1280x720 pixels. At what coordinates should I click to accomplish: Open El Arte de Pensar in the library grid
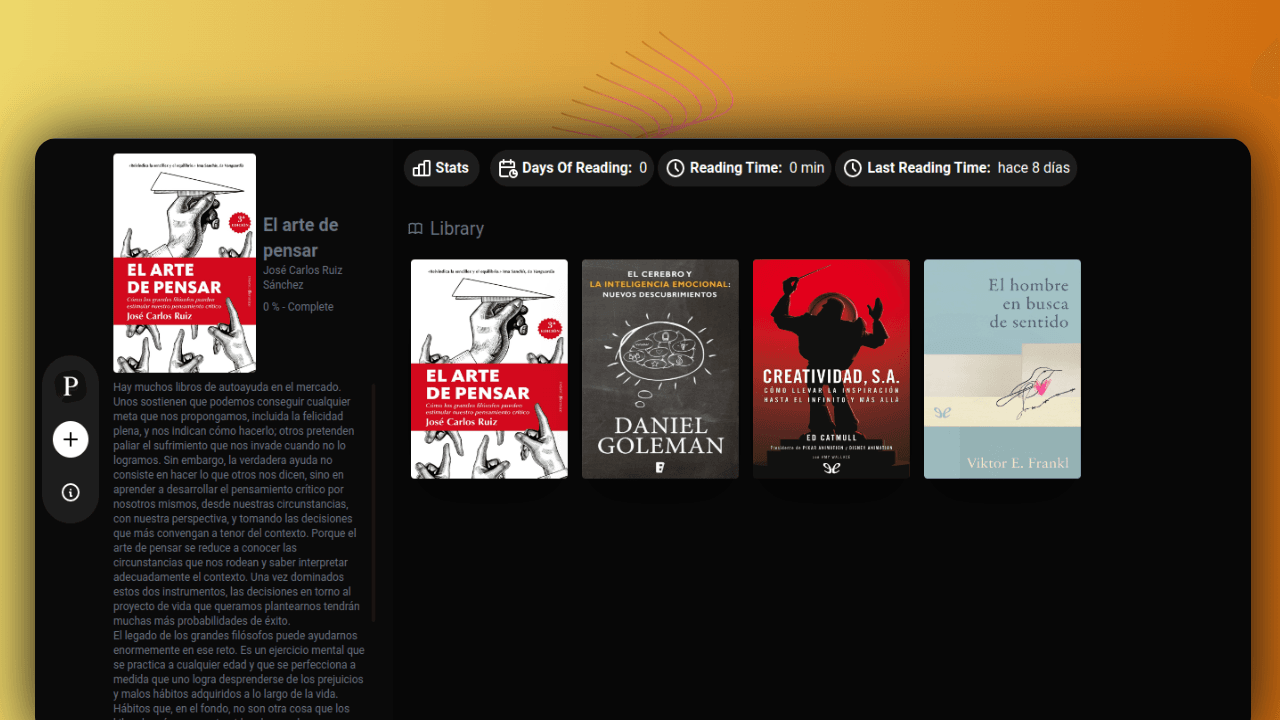coord(489,369)
